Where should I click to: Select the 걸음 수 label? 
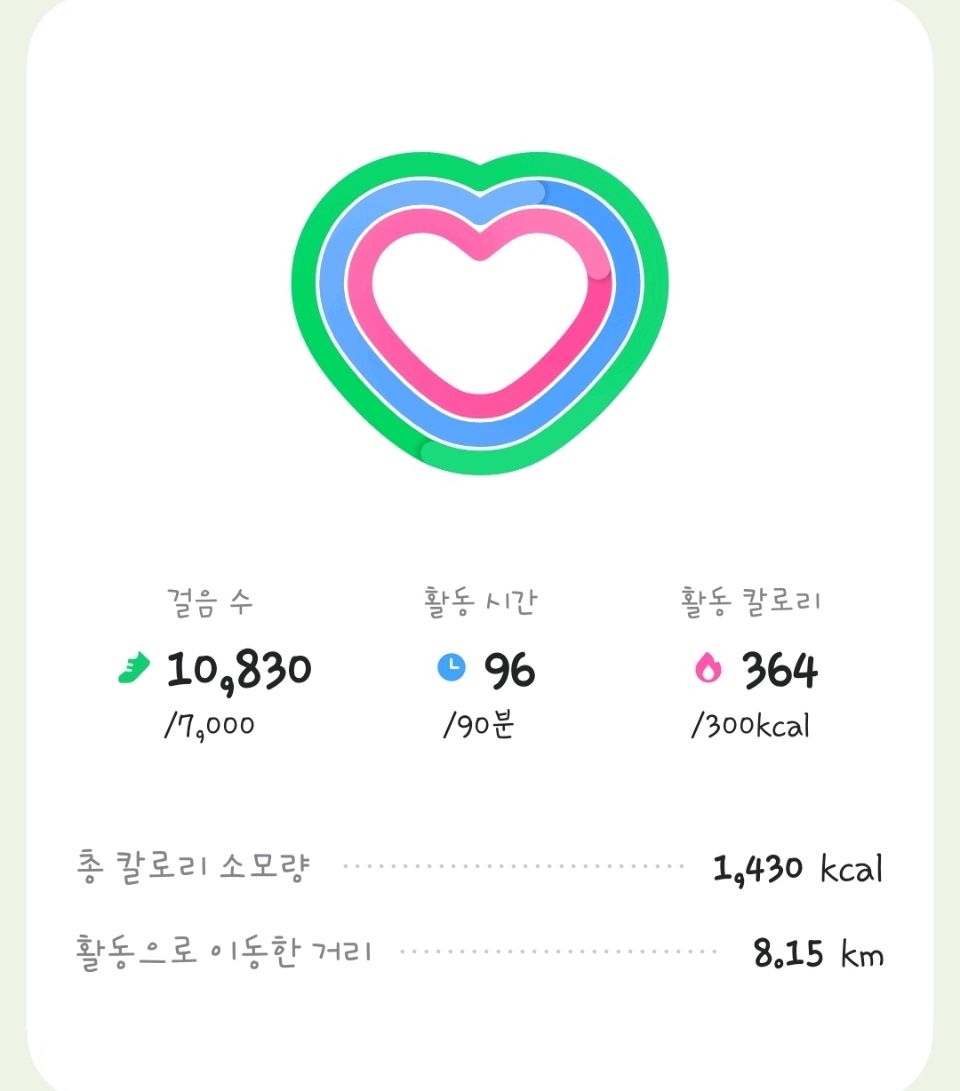209,603
